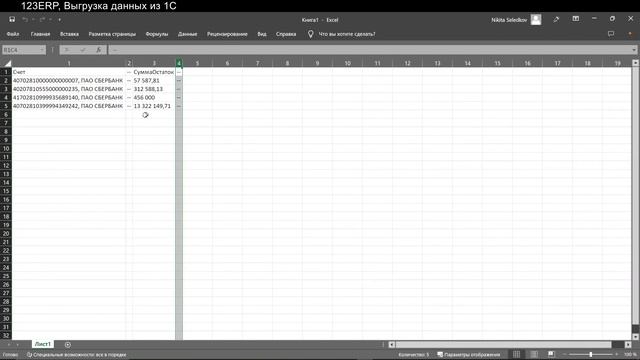Viewport: 640px width, 360px height.
Task: Click the vertical scrollbar up arrow
Action: click(636, 63)
